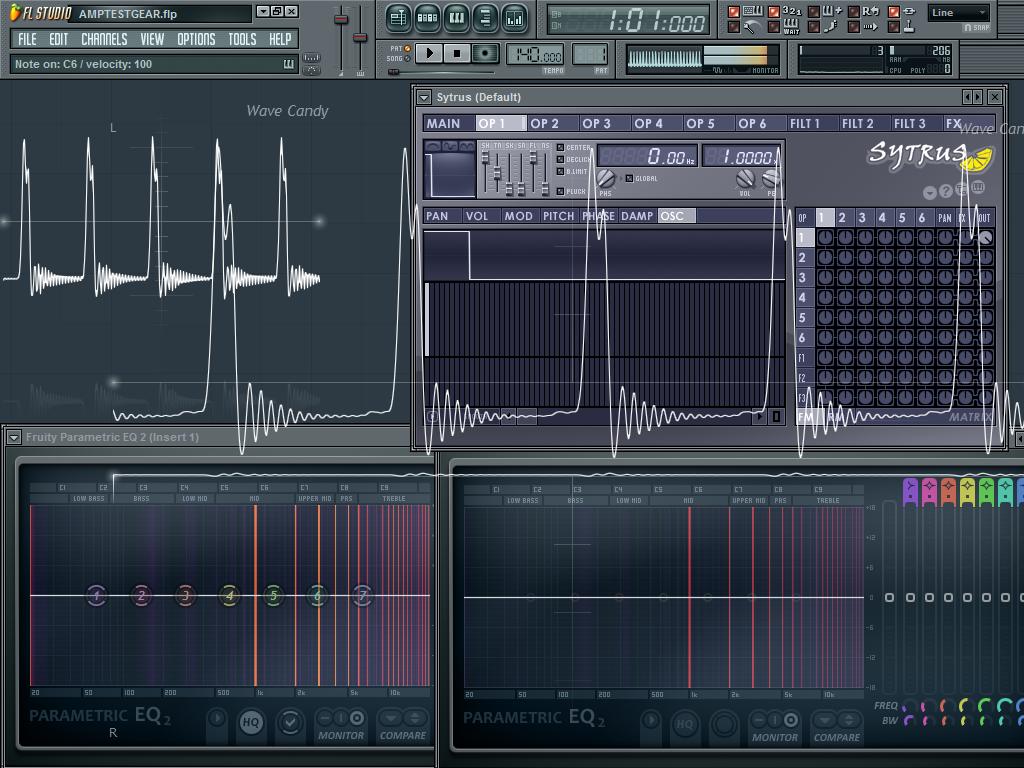Click MIDI keyboard icon in hint bar
The height and width of the screenshot is (768, 1024).
click(288, 64)
